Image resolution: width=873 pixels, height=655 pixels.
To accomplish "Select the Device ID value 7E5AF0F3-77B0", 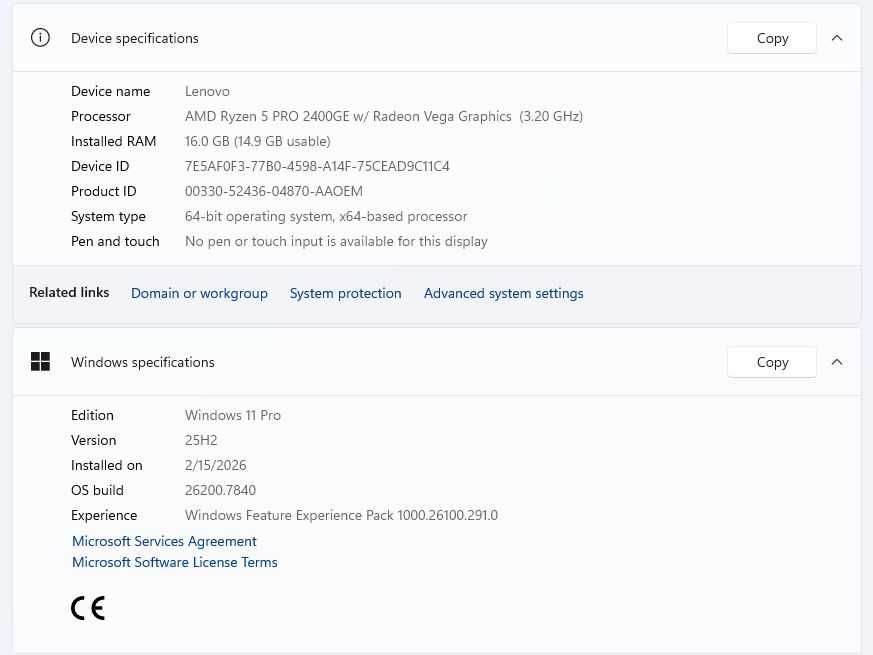I will pos(317,166).
